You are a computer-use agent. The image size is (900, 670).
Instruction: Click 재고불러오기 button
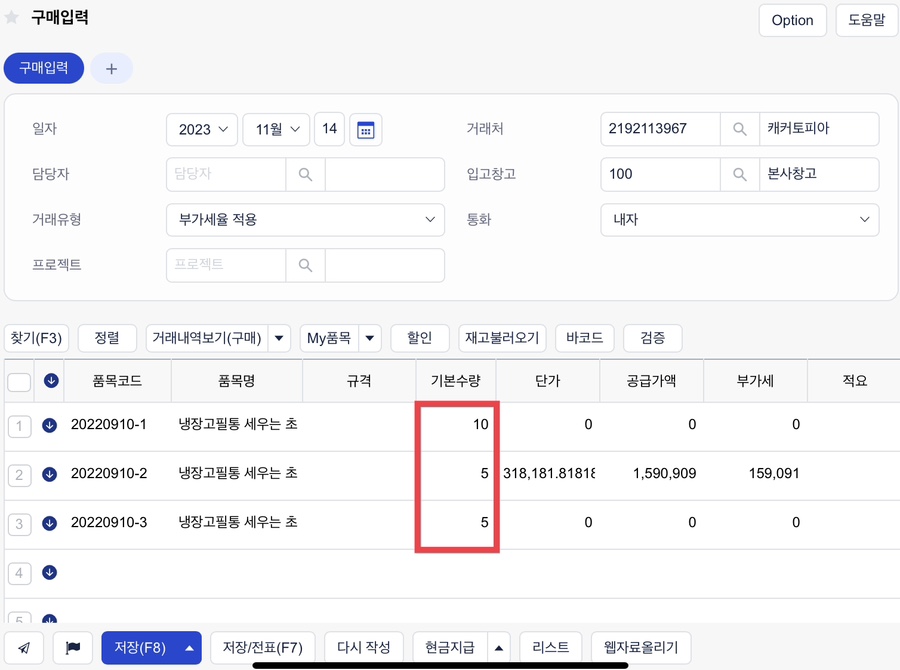coord(502,338)
